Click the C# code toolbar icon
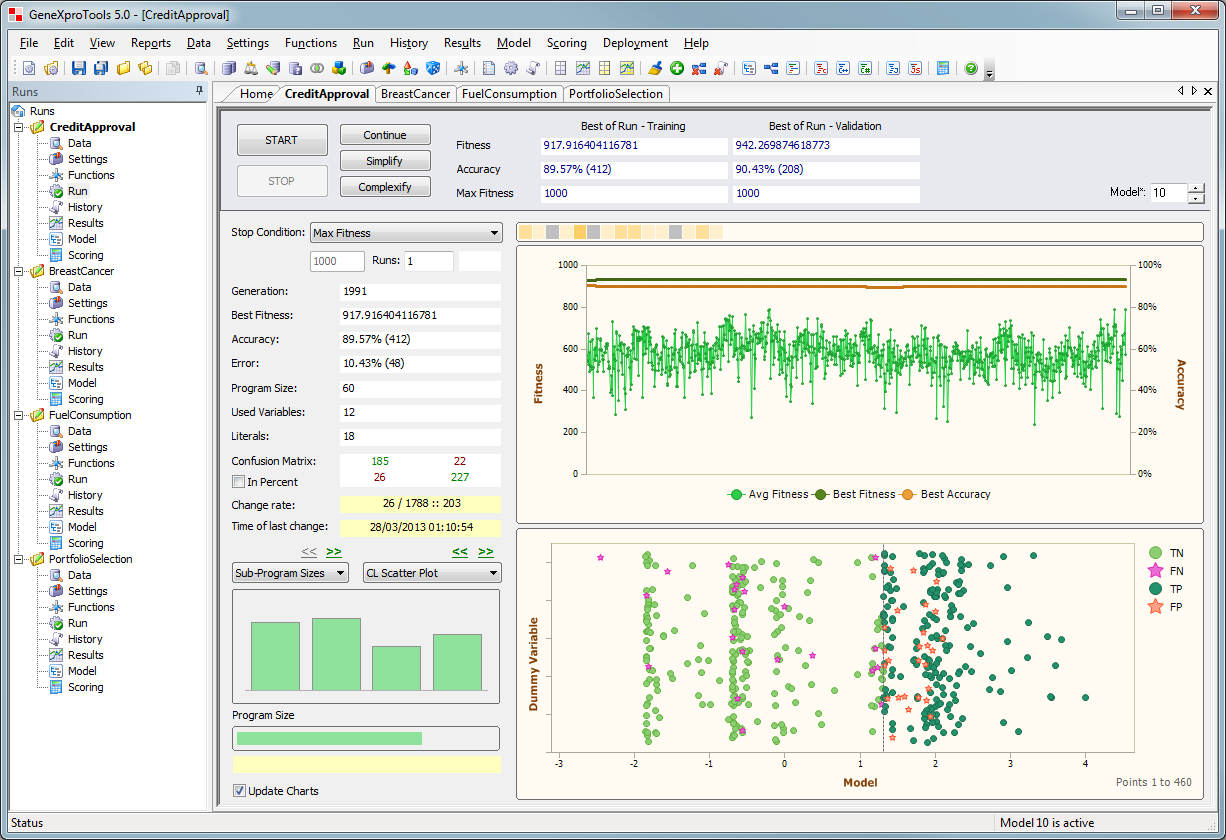This screenshot has height=840, width=1226. click(x=866, y=68)
